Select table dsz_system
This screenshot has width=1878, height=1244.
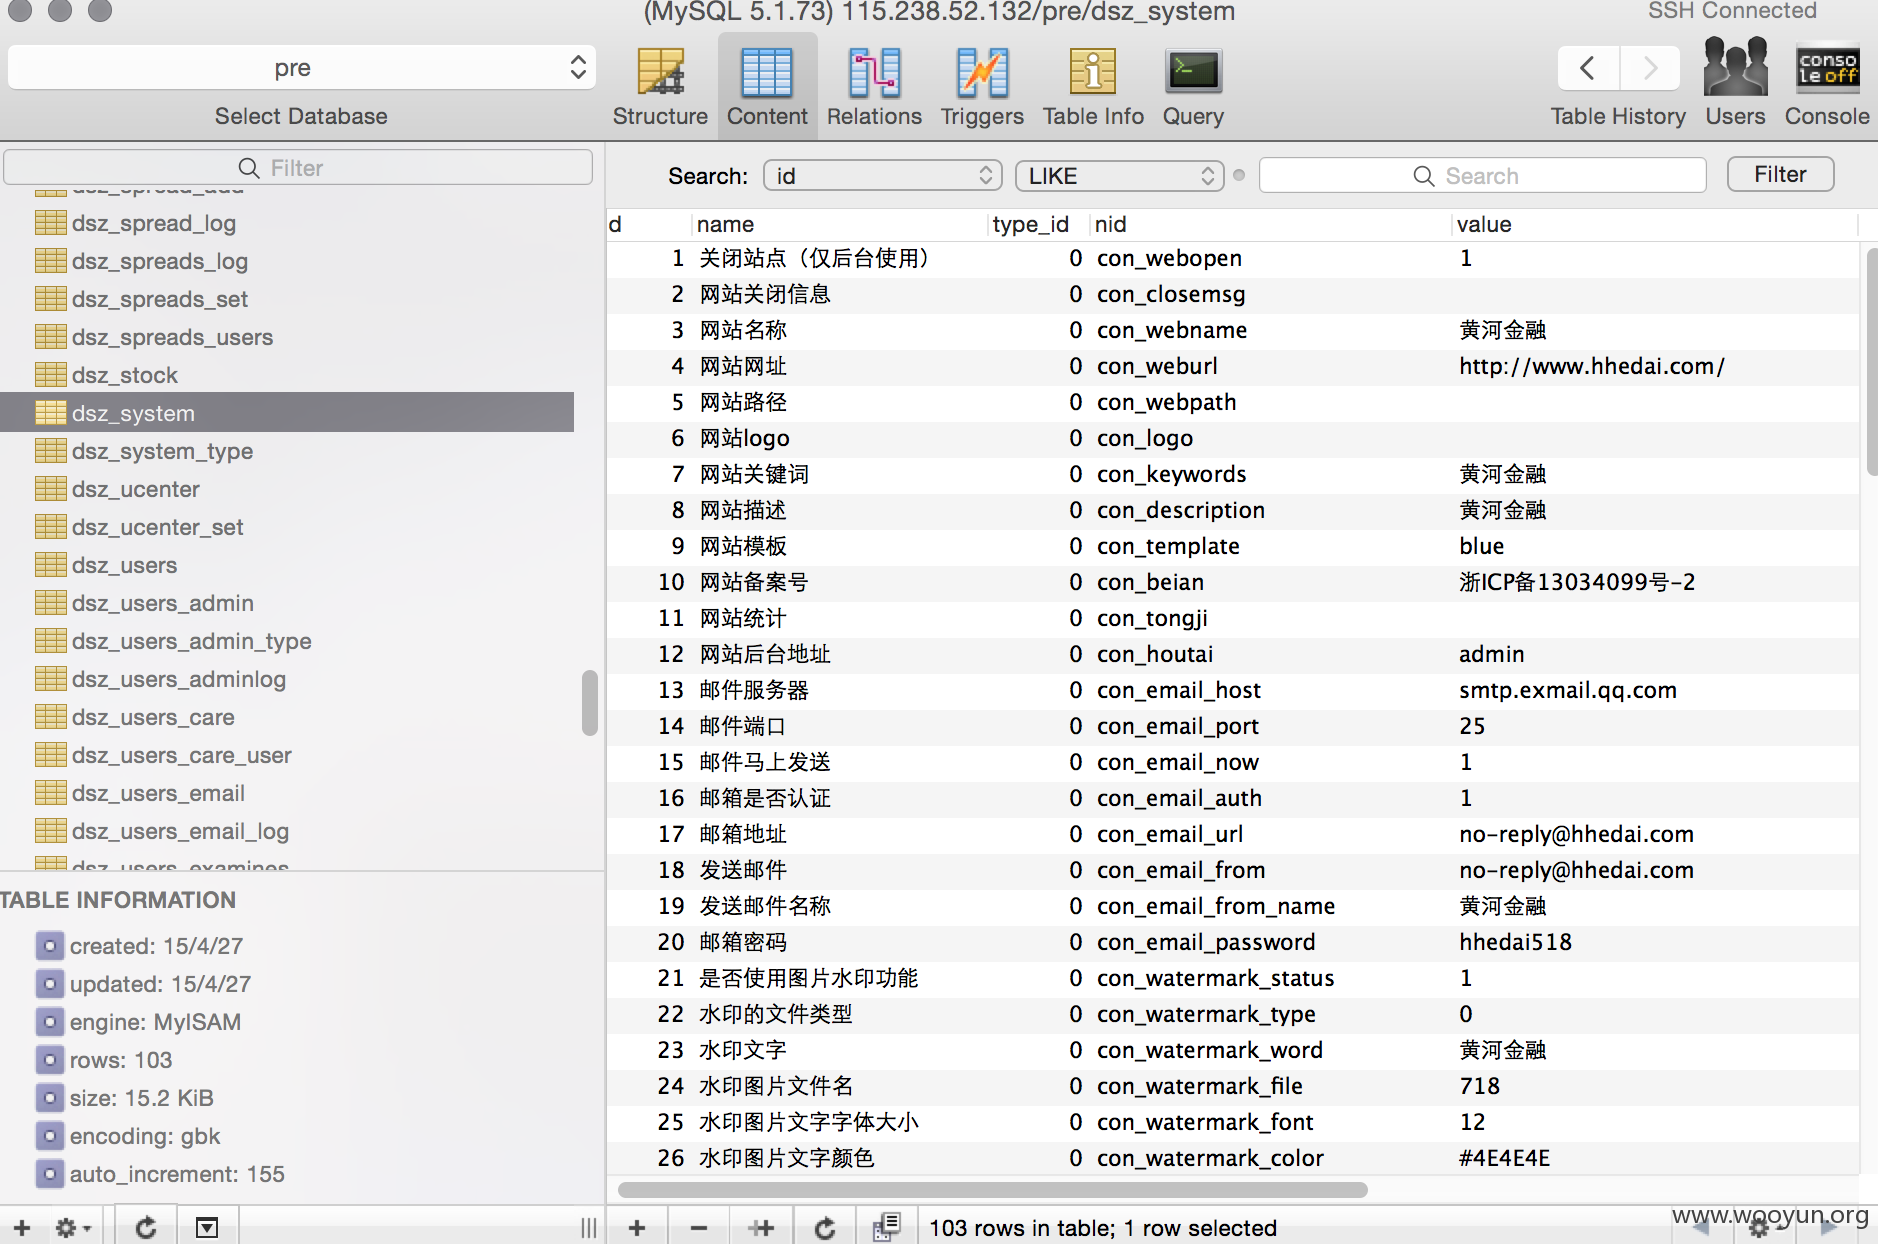click(x=287, y=413)
